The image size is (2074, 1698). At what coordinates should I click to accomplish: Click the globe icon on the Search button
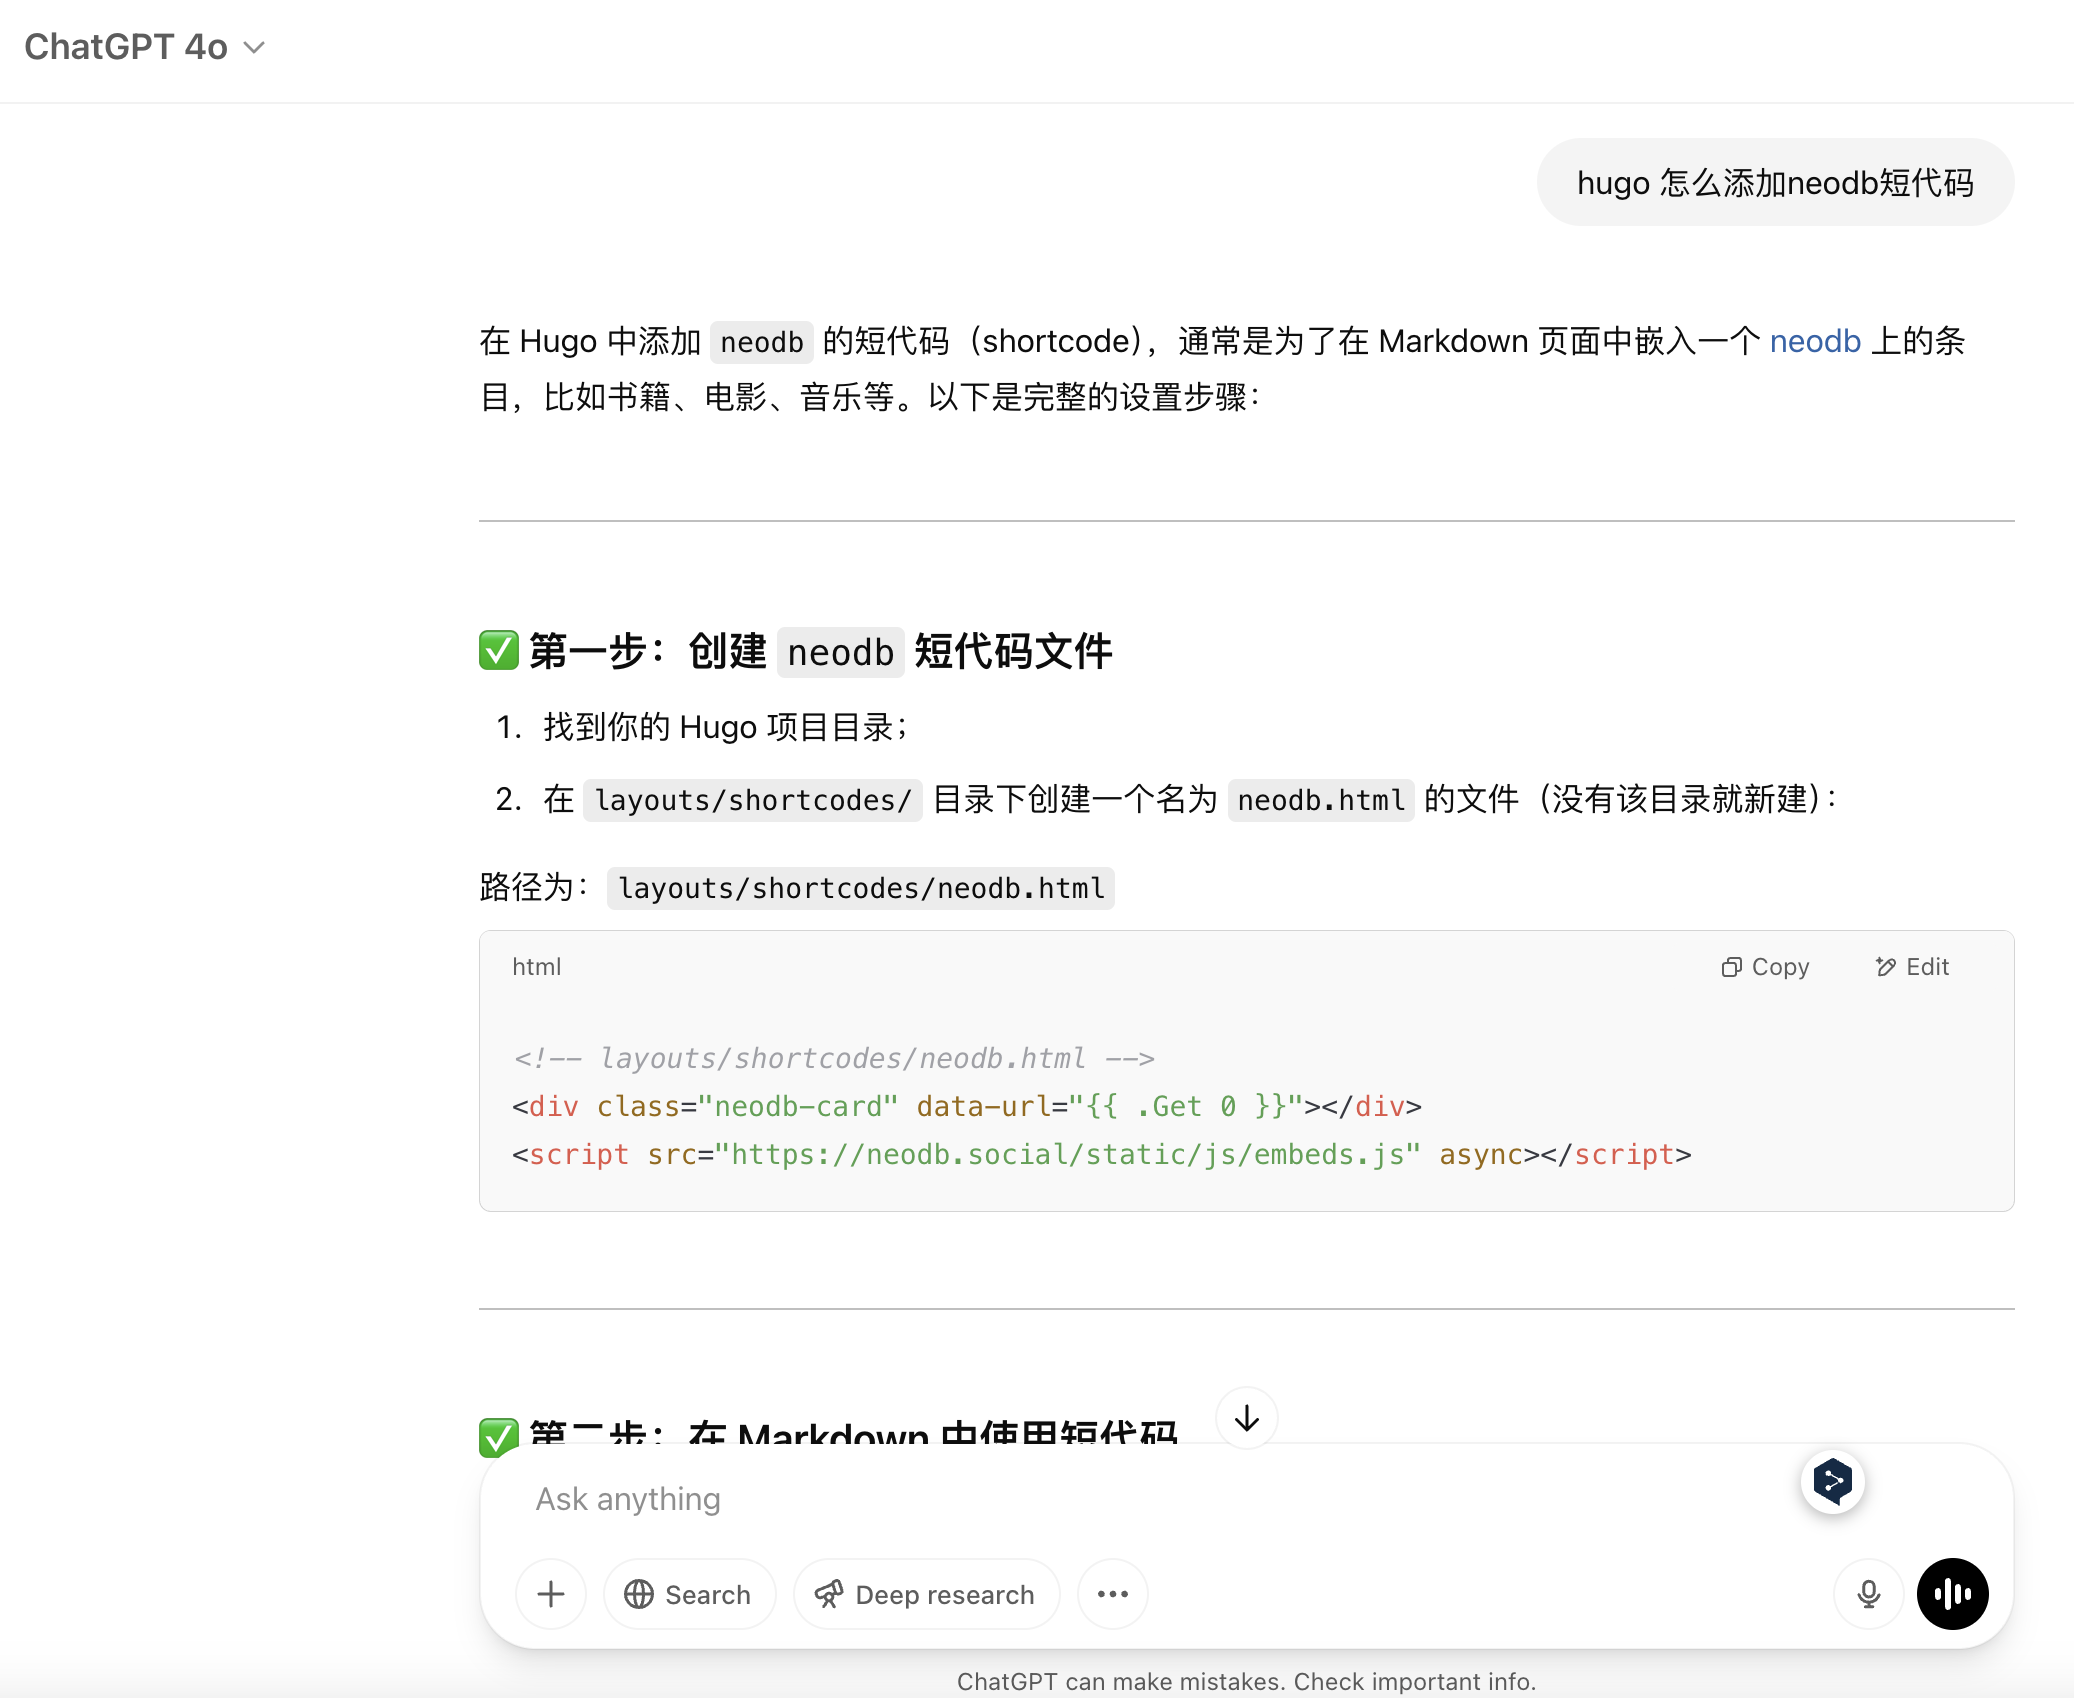pos(638,1594)
